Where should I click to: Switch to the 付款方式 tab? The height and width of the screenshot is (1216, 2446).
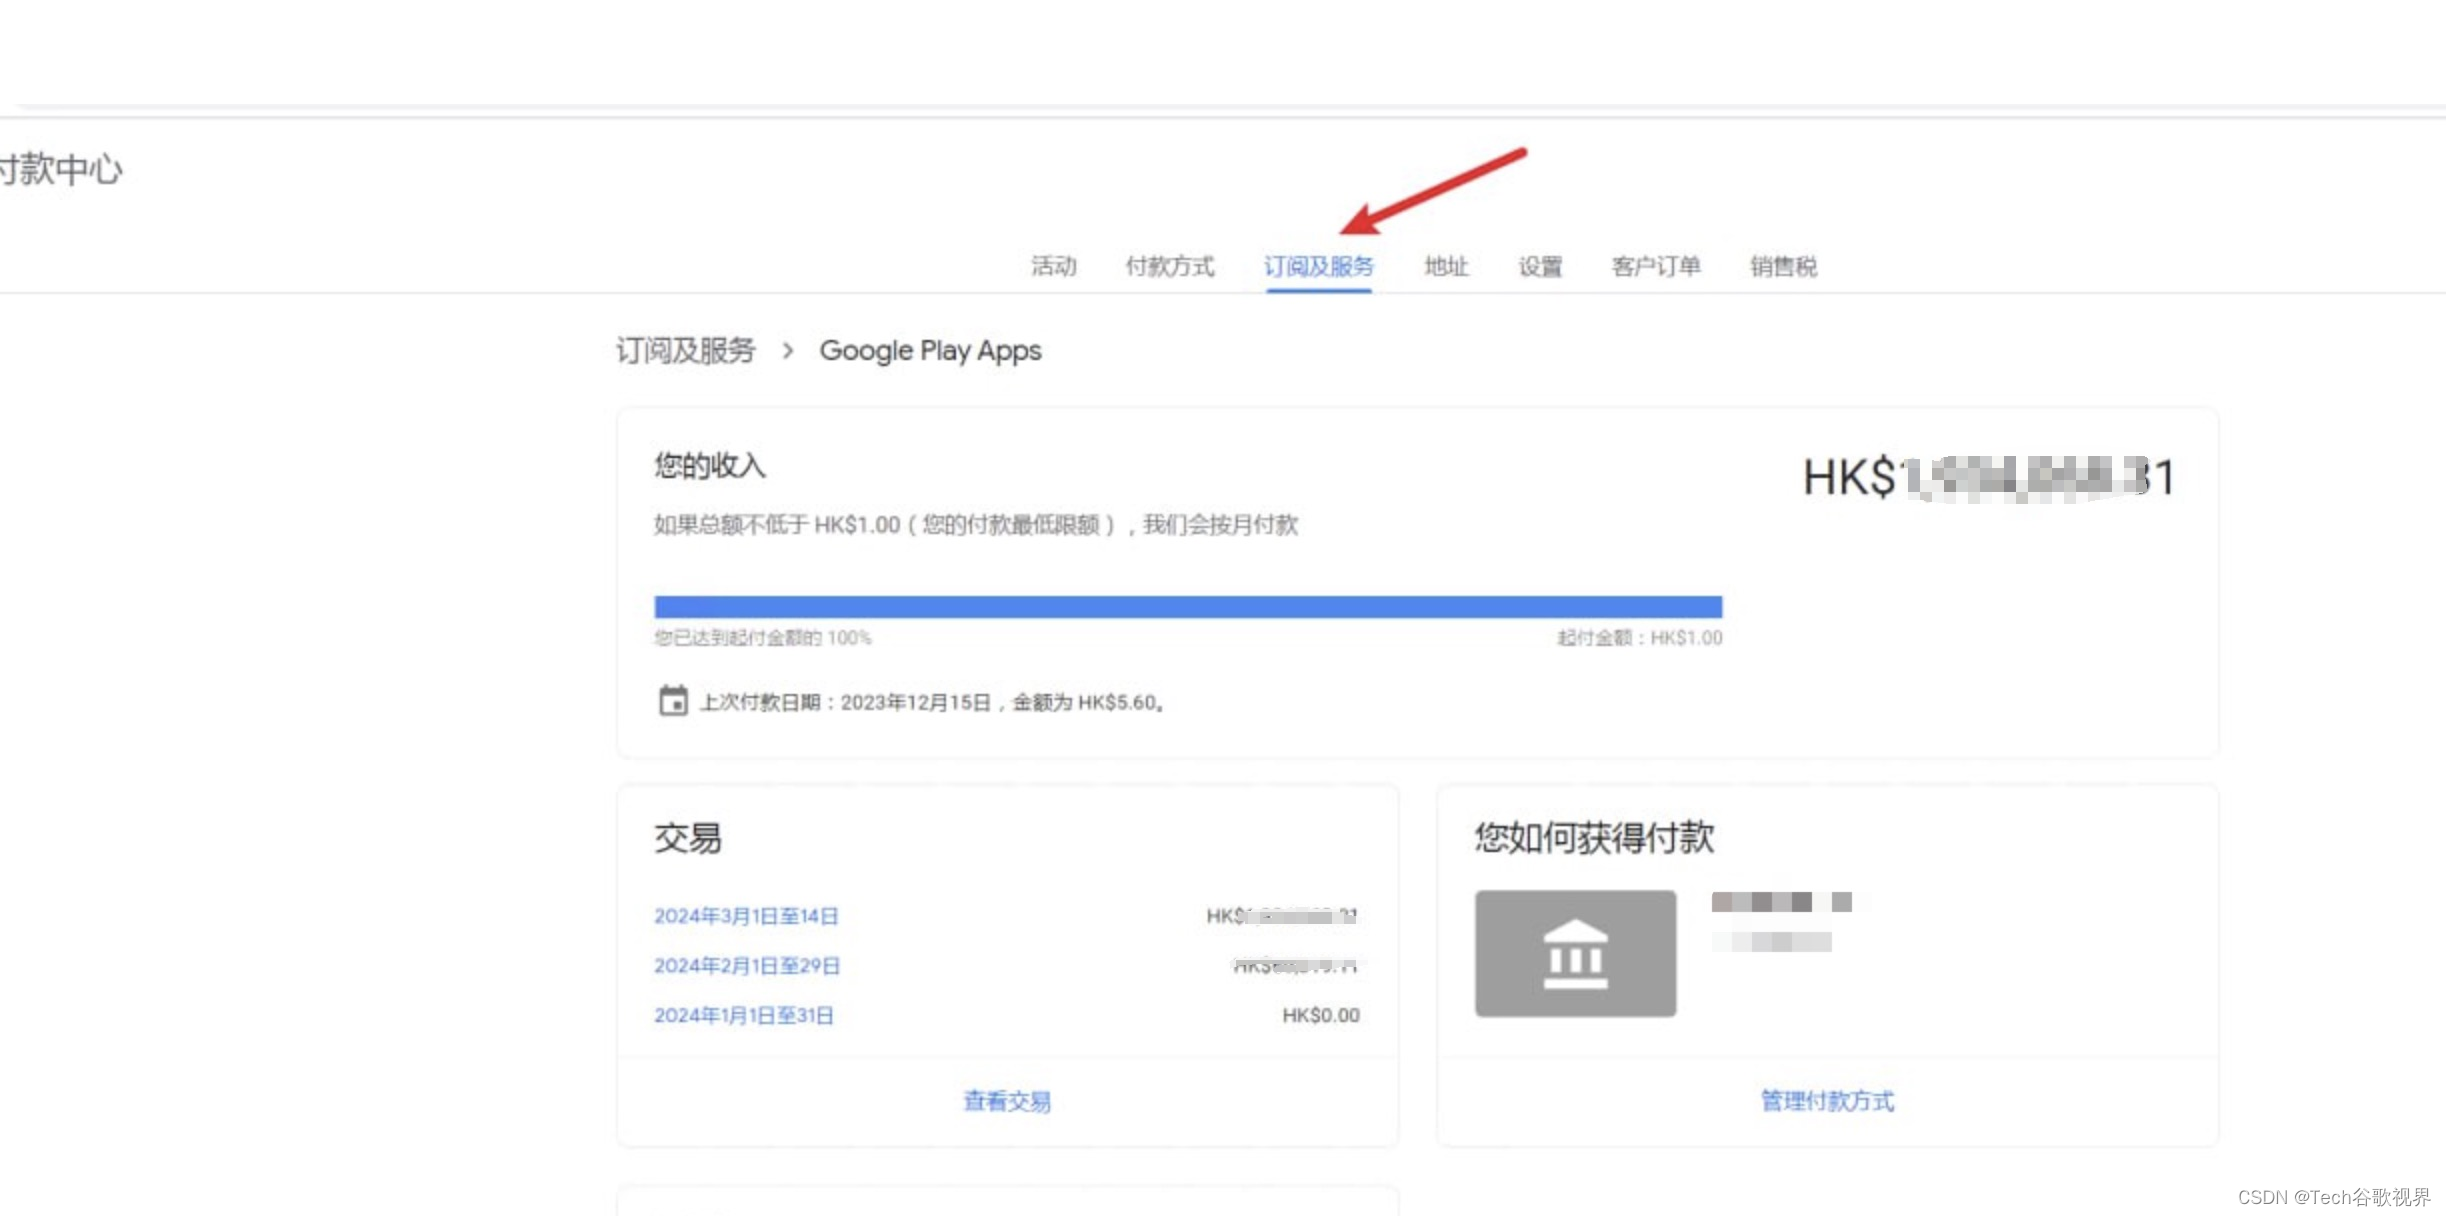[x=1169, y=266]
